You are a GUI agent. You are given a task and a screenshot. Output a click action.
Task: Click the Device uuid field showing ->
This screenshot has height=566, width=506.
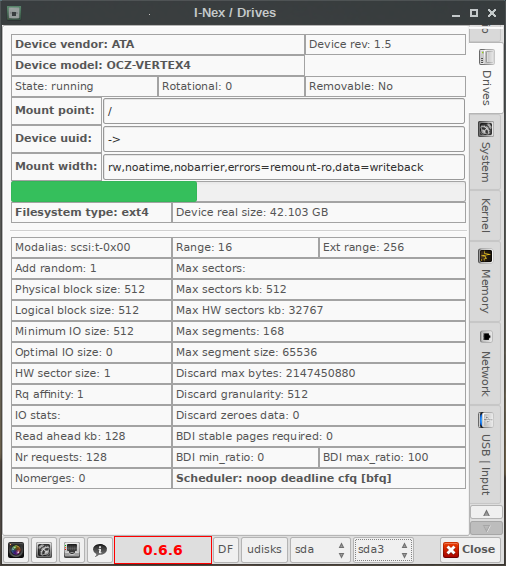click(x=284, y=139)
